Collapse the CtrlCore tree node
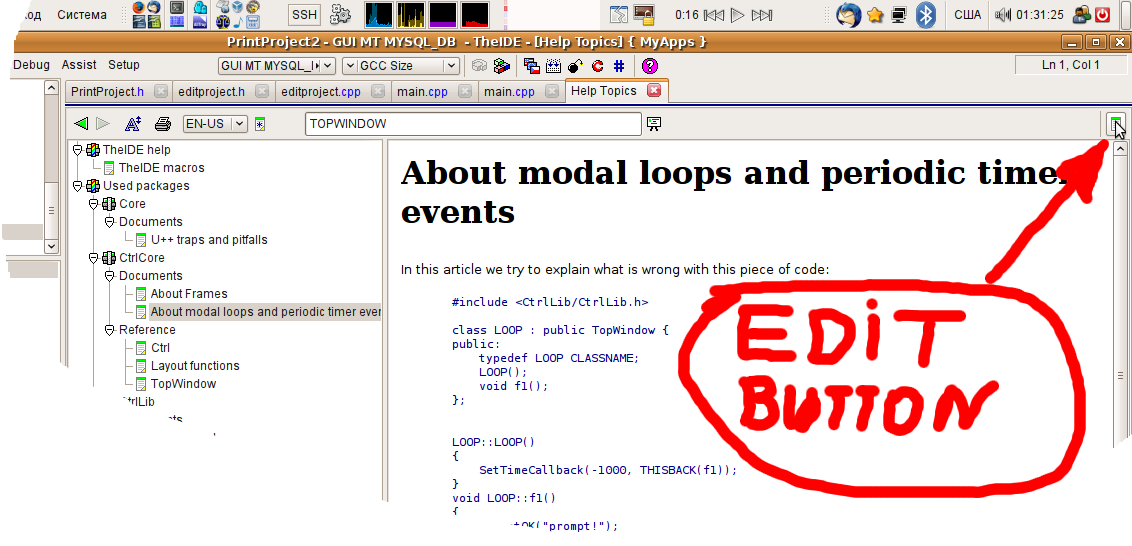This screenshot has height=546, width=1132. tap(93, 258)
